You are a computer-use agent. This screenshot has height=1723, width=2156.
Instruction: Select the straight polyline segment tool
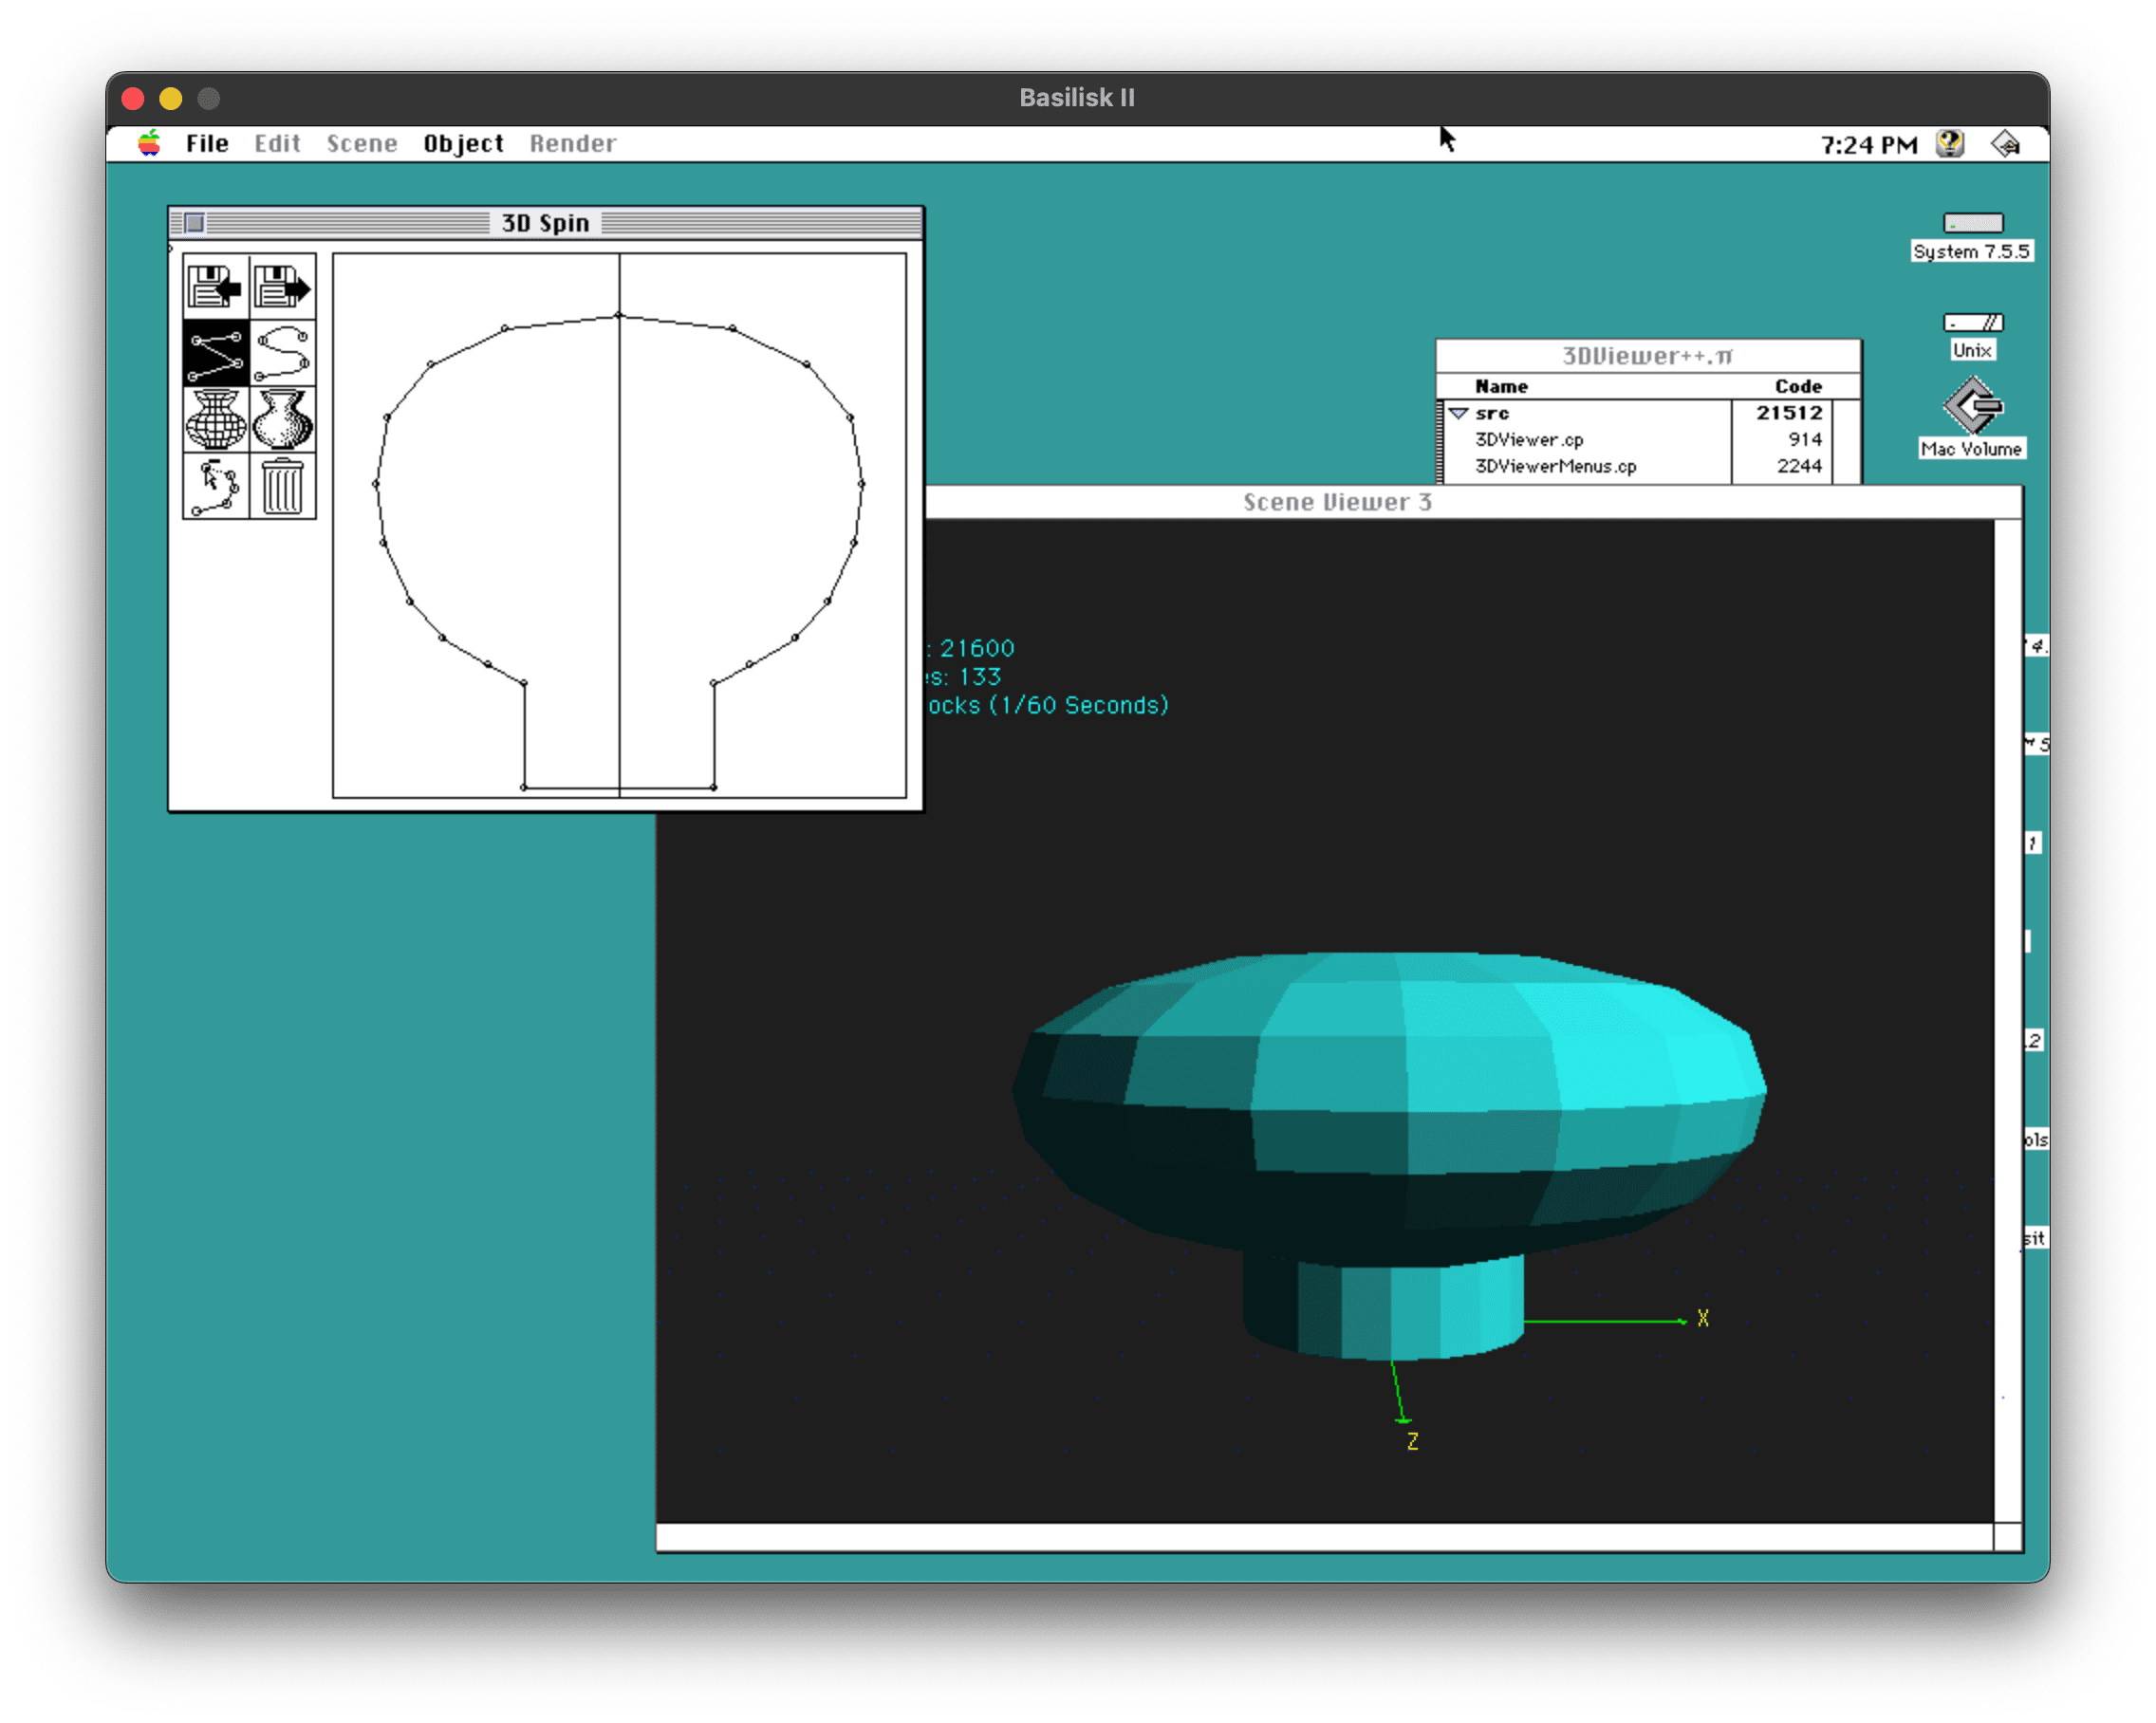click(215, 354)
